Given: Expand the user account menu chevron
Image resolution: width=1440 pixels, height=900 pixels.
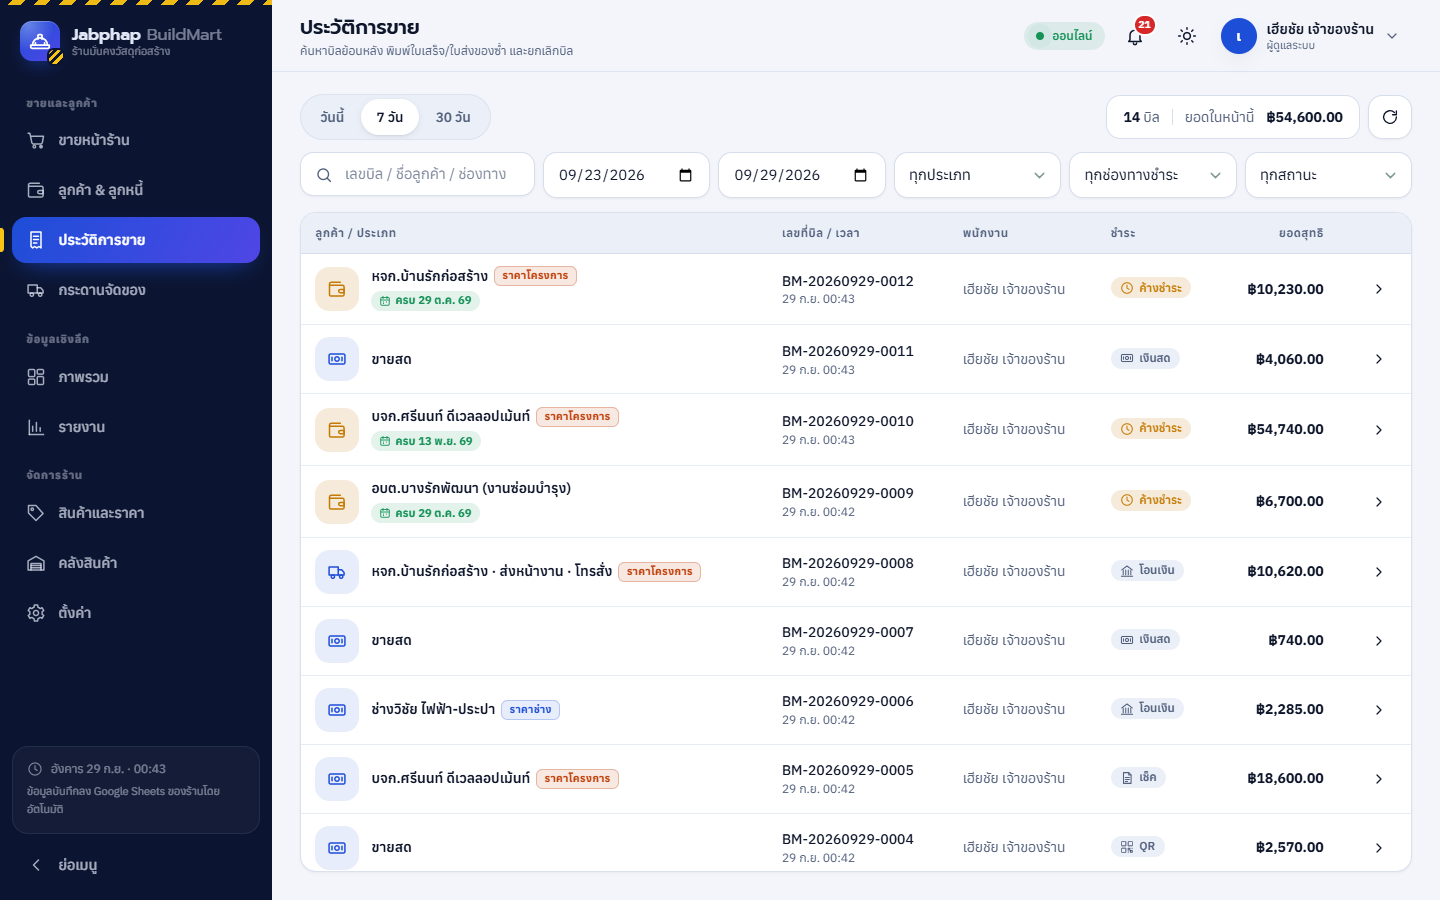Looking at the screenshot, I should click(x=1392, y=37).
